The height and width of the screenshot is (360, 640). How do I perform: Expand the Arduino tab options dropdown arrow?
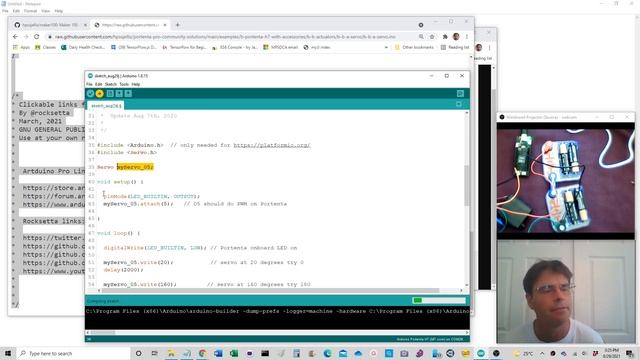point(459,104)
